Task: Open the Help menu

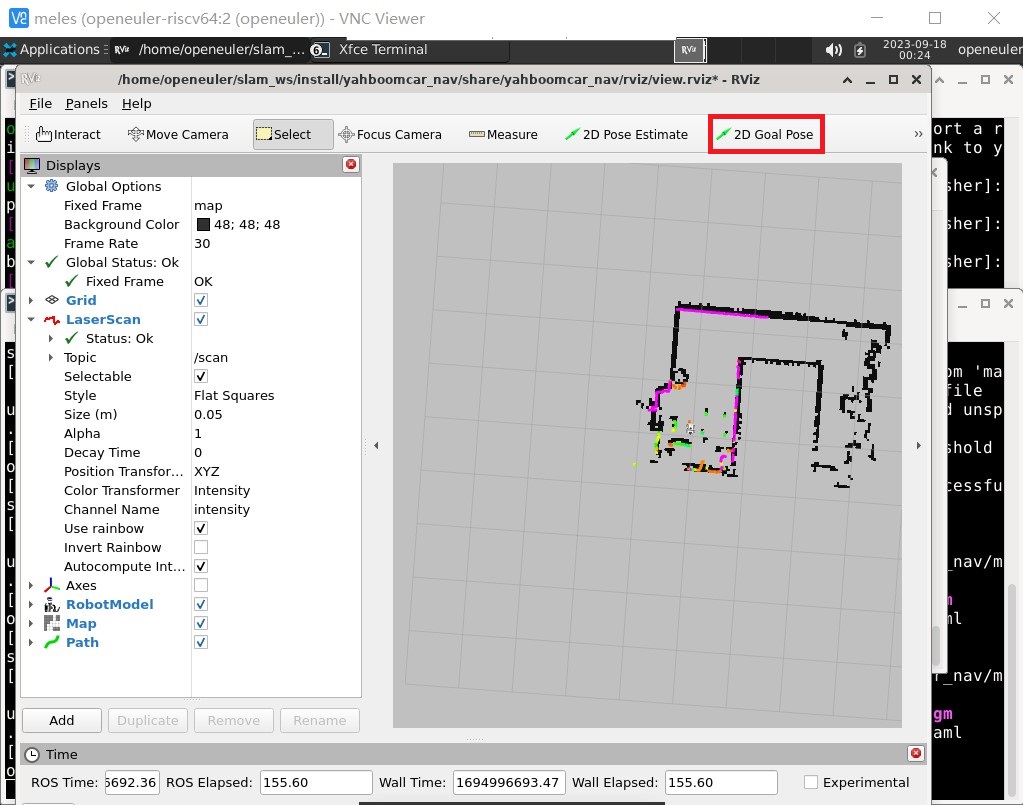Action: click(136, 103)
